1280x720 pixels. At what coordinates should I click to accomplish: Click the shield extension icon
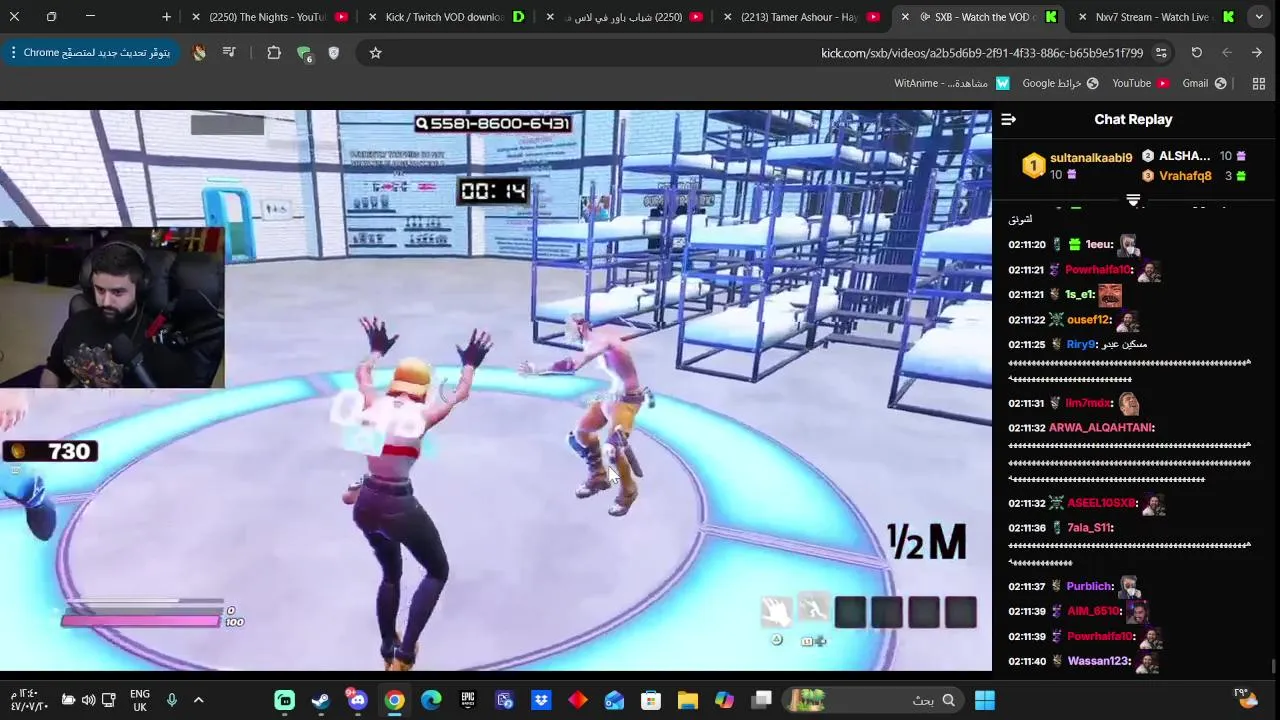point(334,53)
